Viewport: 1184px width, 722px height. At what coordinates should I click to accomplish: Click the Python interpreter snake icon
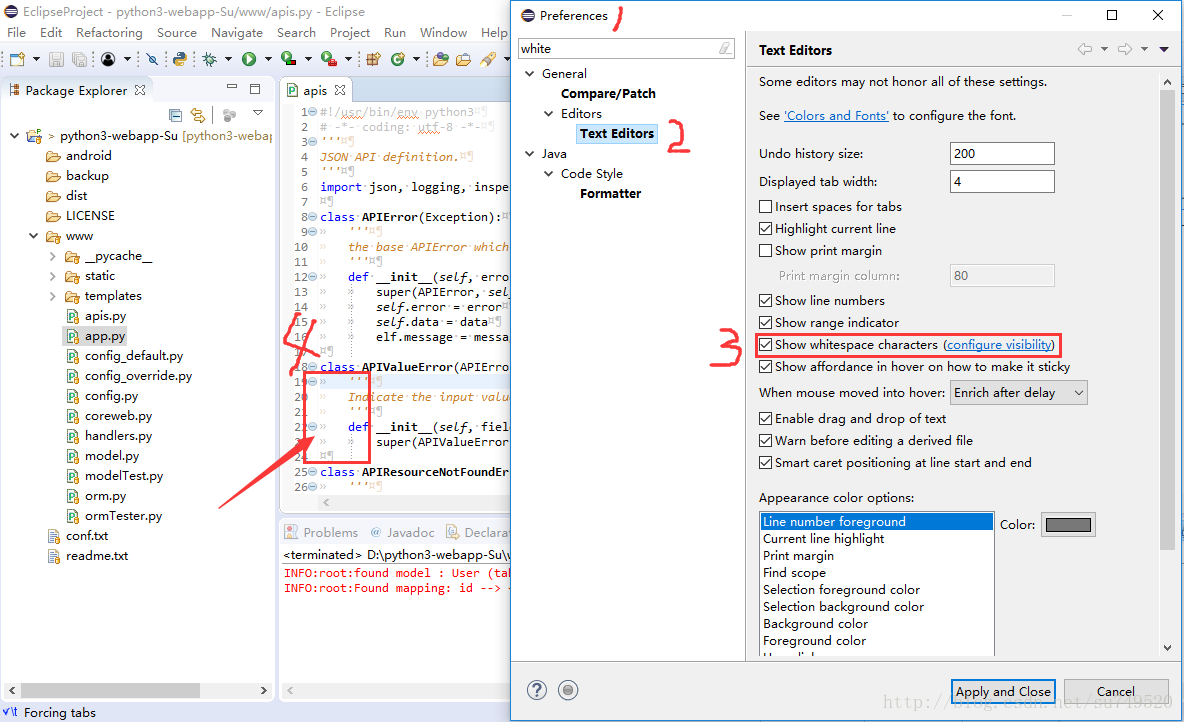click(x=180, y=59)
